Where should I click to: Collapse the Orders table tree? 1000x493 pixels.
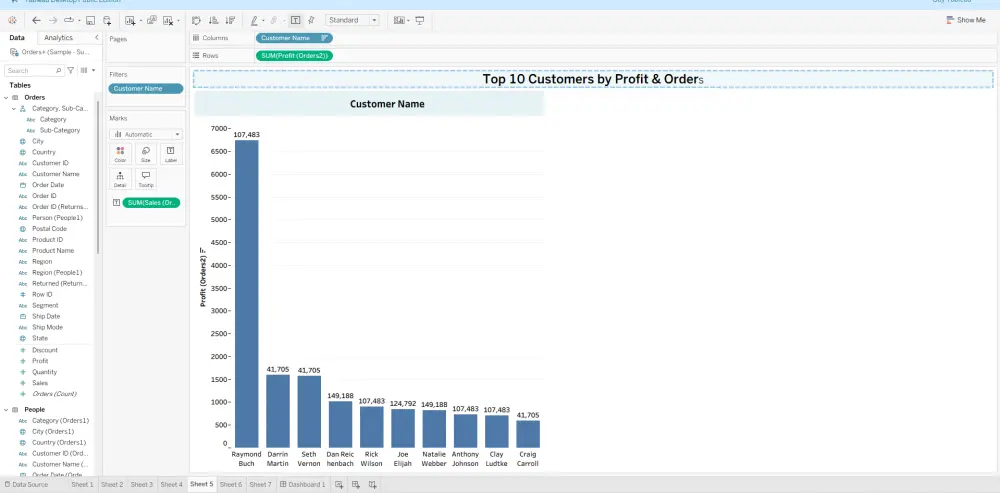[6, 98]
